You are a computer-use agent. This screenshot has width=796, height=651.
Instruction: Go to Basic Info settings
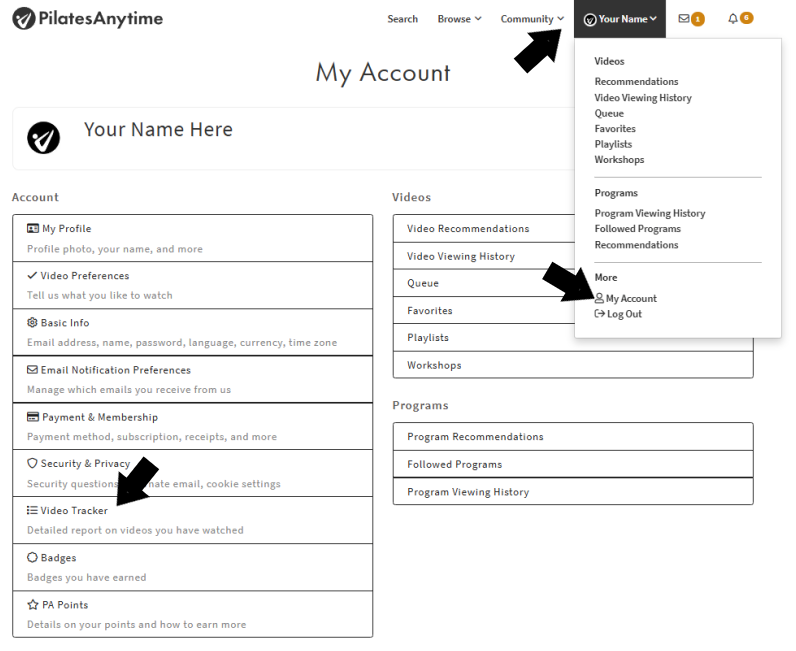192,332
